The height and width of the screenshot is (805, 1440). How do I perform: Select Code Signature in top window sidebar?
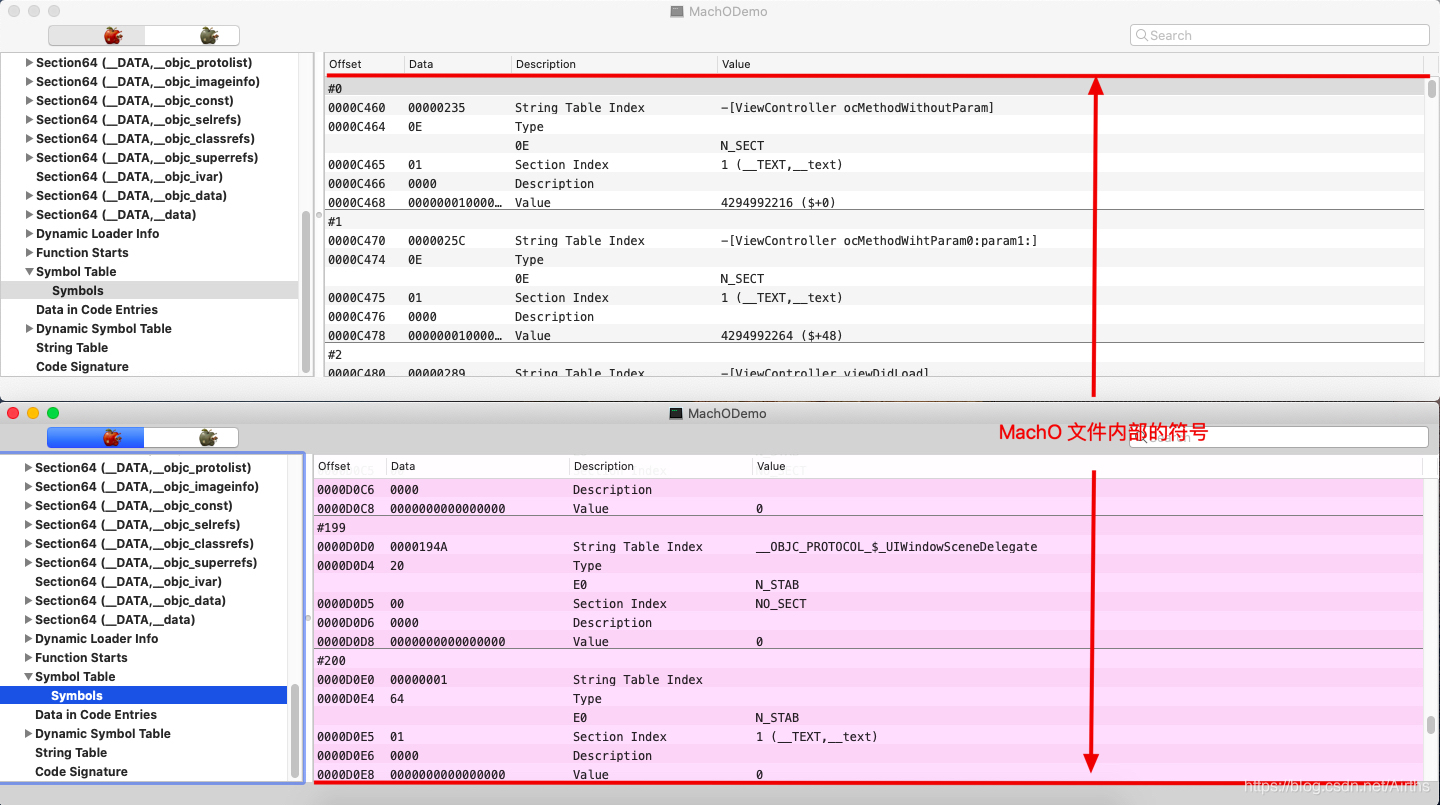[82, 367]
